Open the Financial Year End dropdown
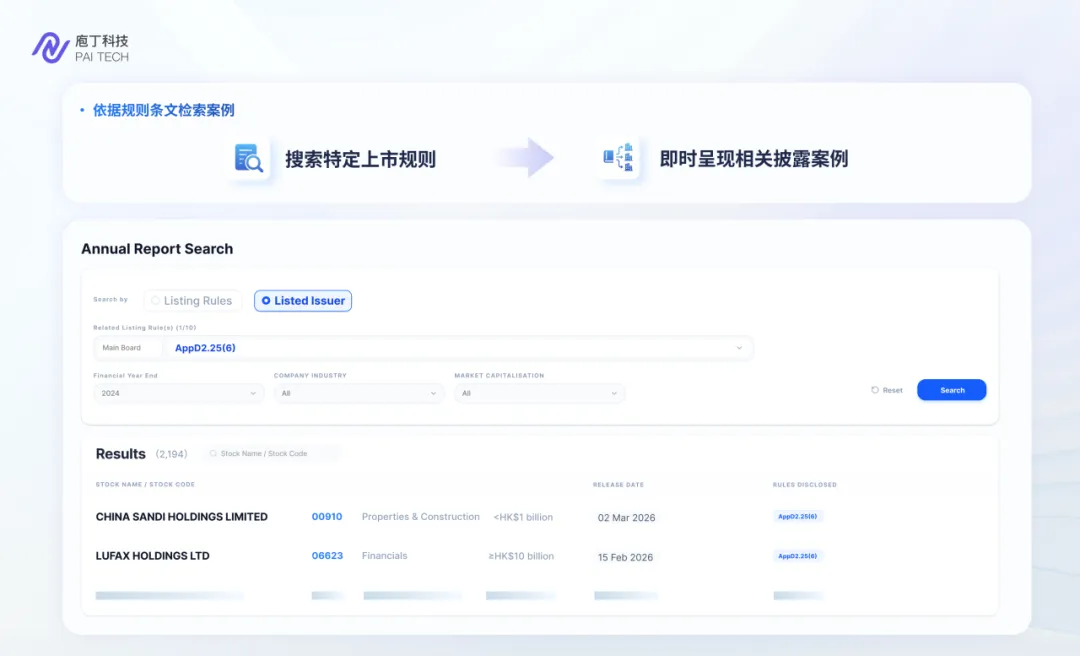Viewport: 1080px width, 656px height. pyautogui.click(x=180, y=393)
